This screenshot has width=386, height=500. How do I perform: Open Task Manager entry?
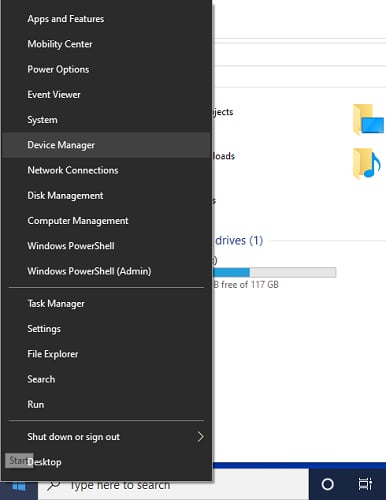point(107,304)
